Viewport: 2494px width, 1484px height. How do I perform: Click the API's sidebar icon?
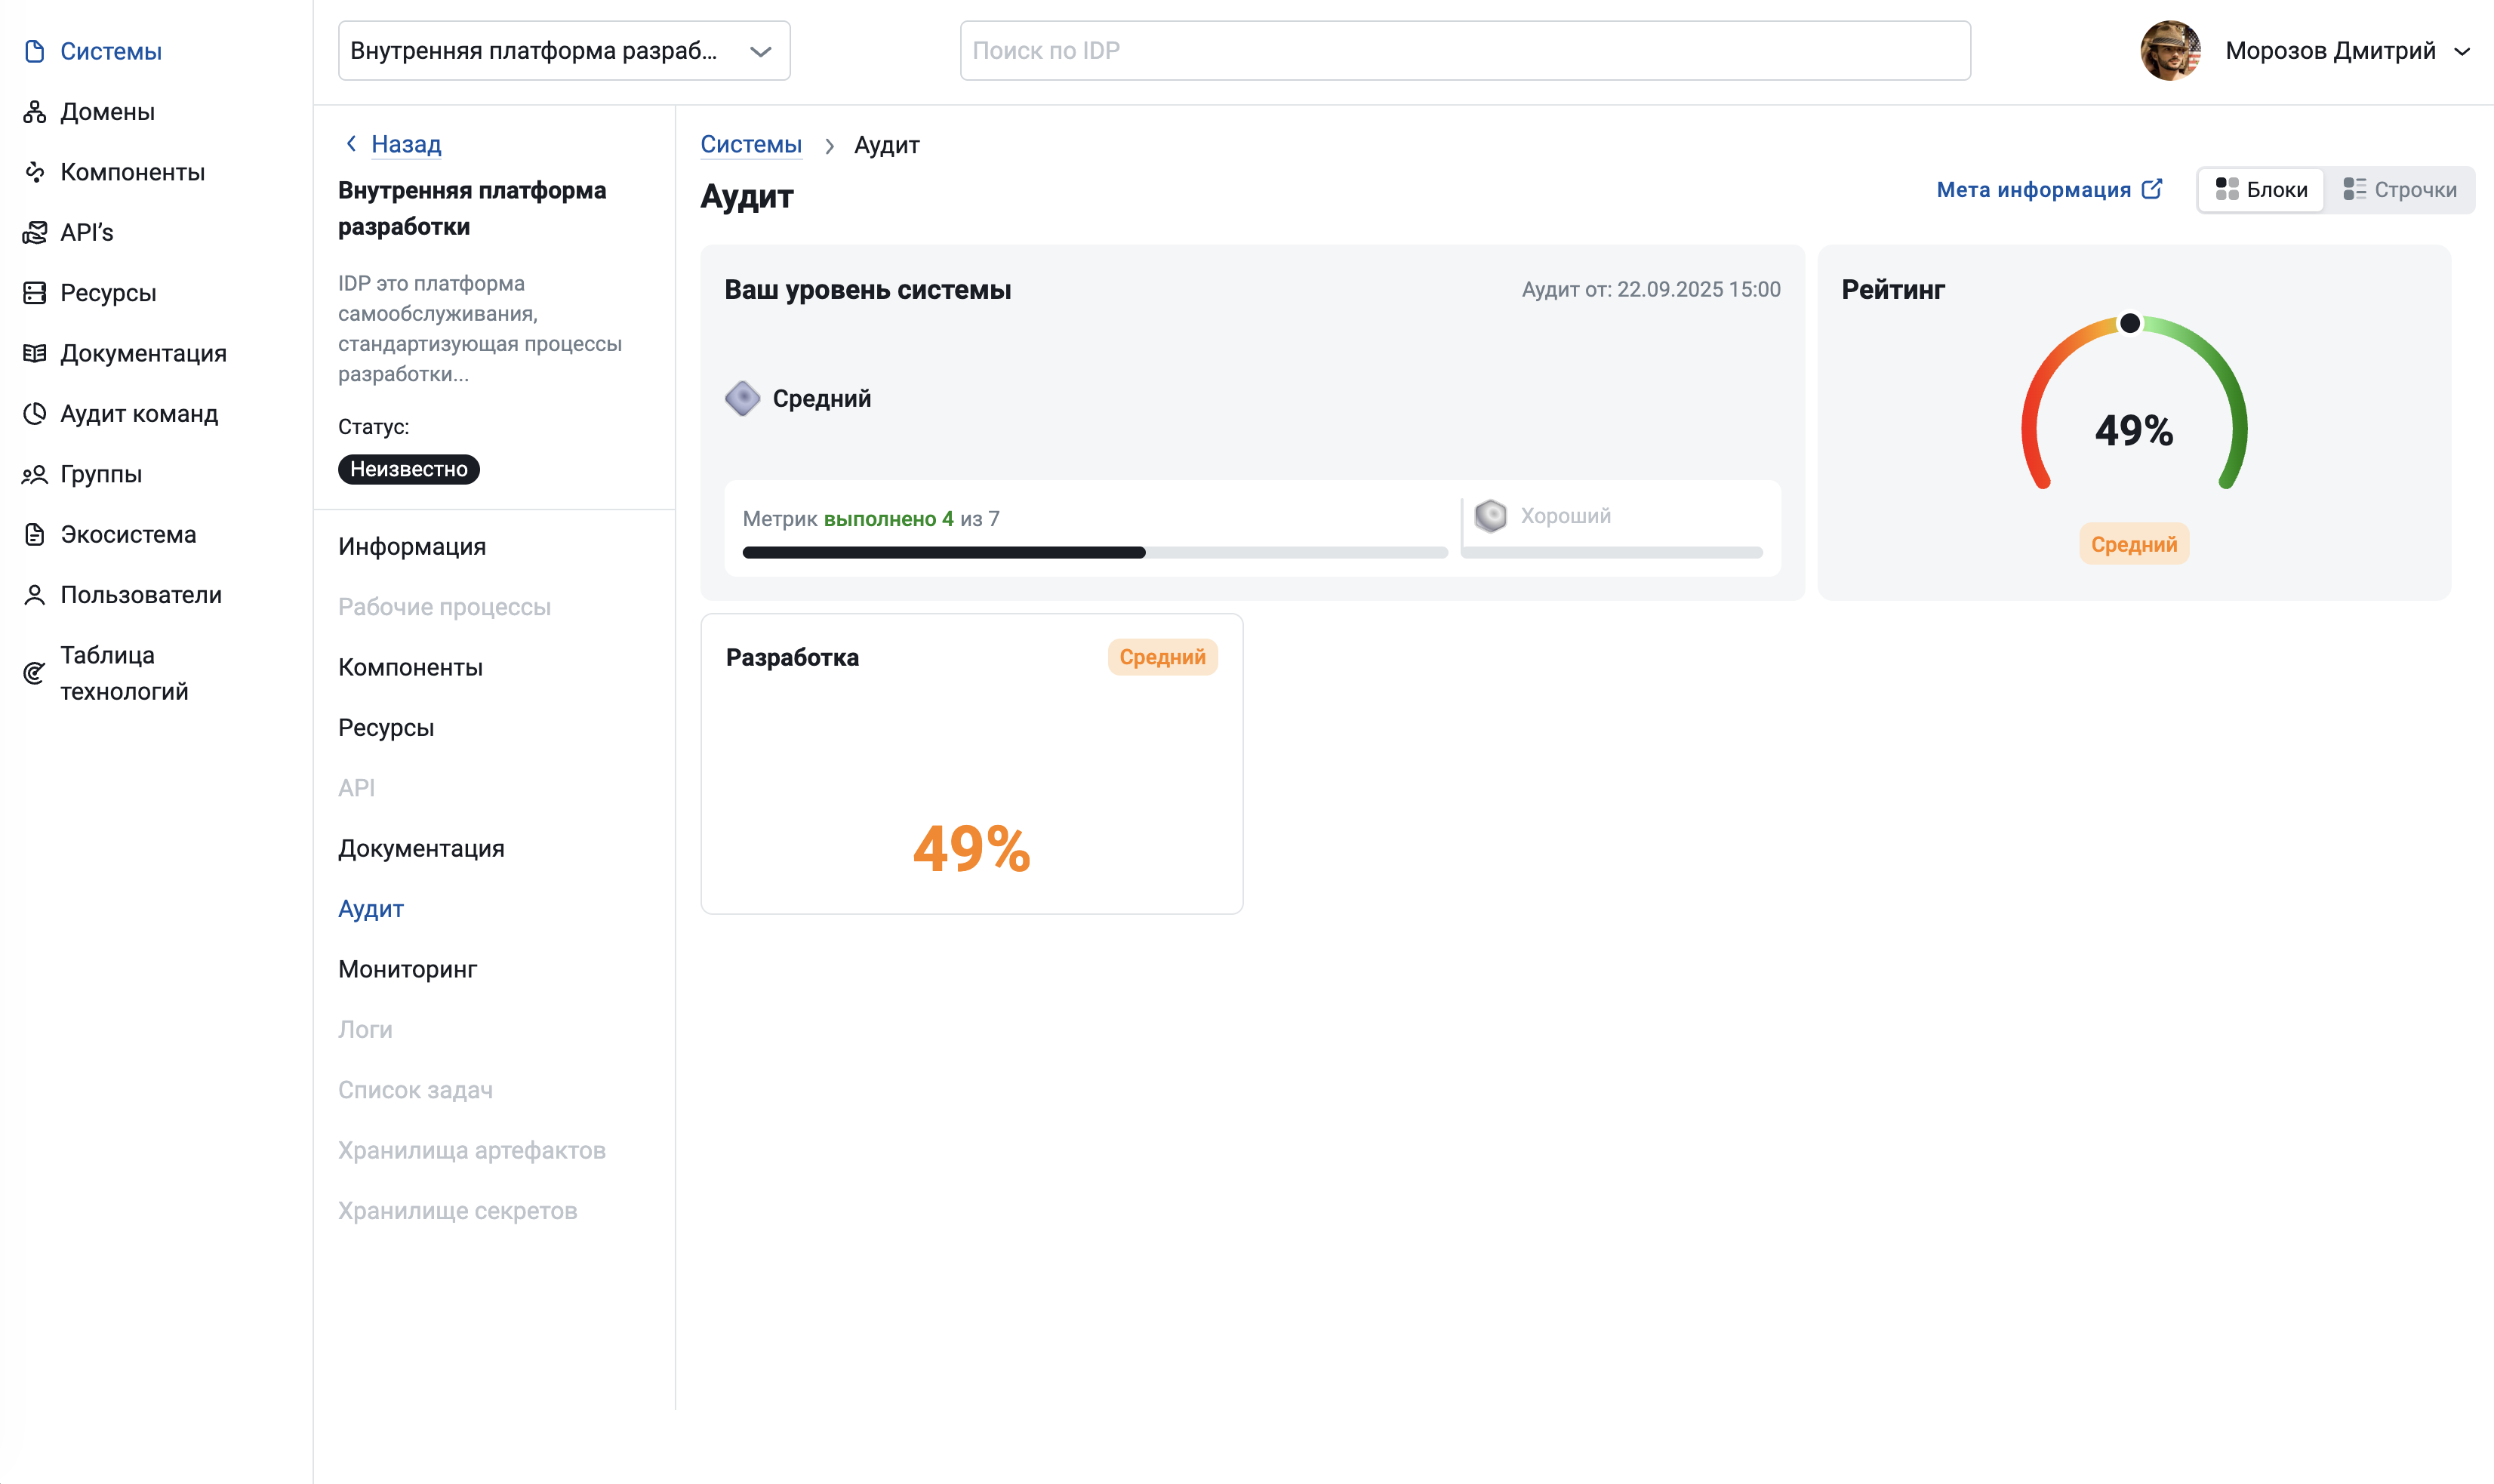[35, 232]
